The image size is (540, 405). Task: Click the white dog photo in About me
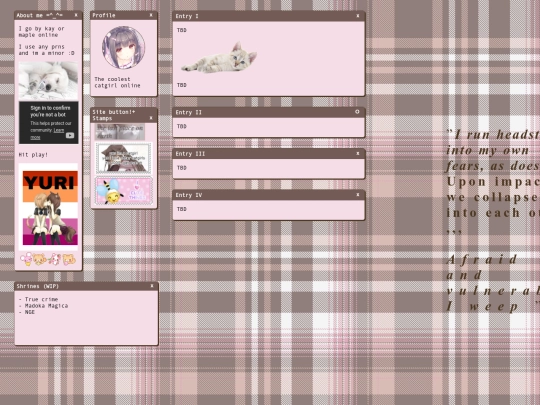click(x=48, y=80)
